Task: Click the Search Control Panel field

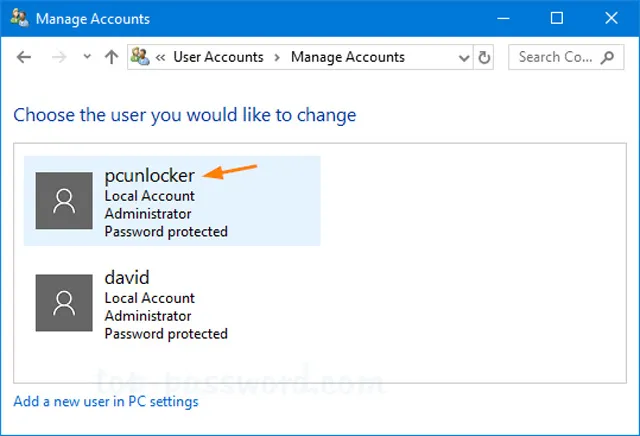Action: (566, 57)
